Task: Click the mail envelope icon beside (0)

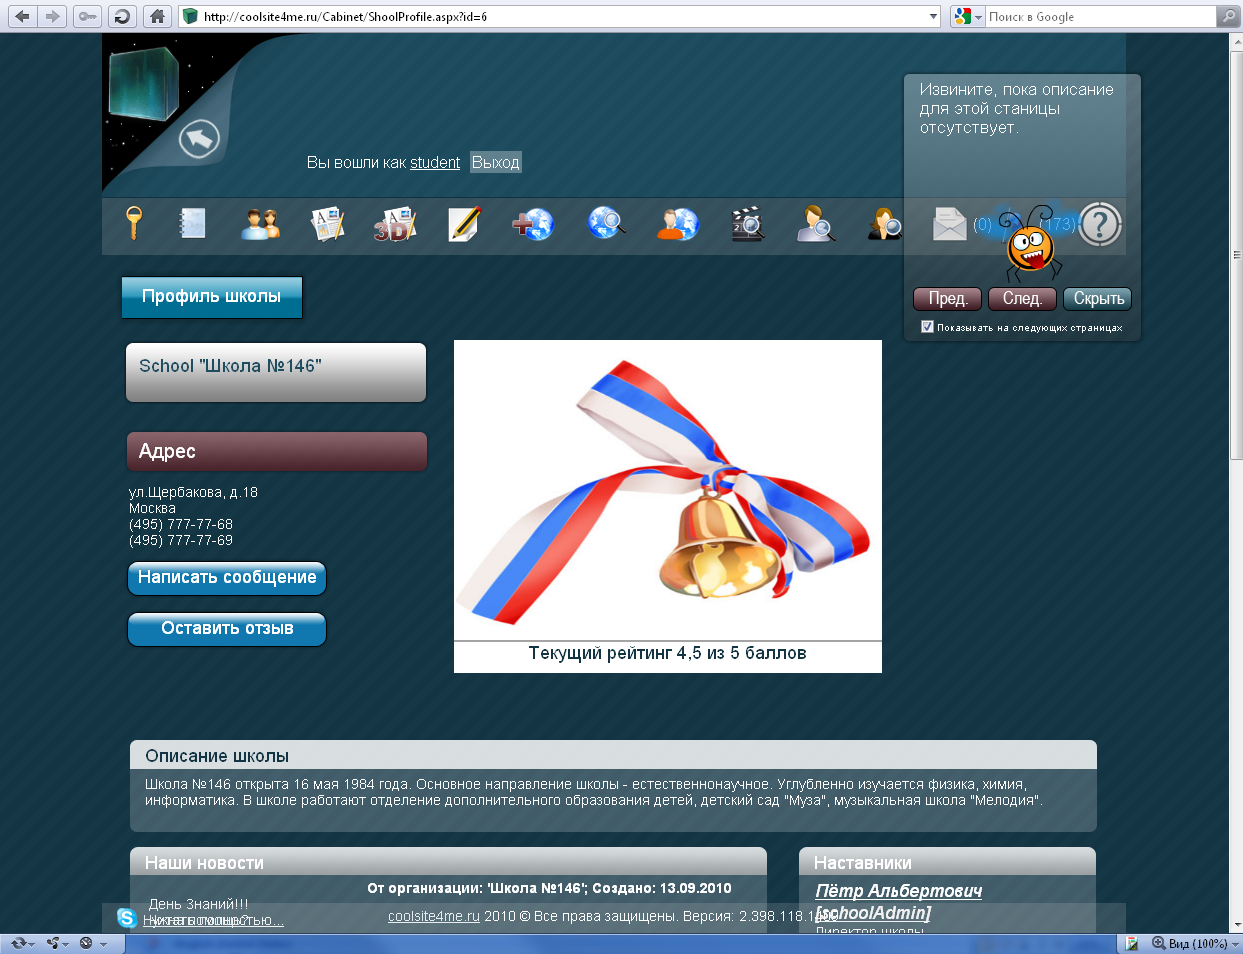Action: point(949,225)
